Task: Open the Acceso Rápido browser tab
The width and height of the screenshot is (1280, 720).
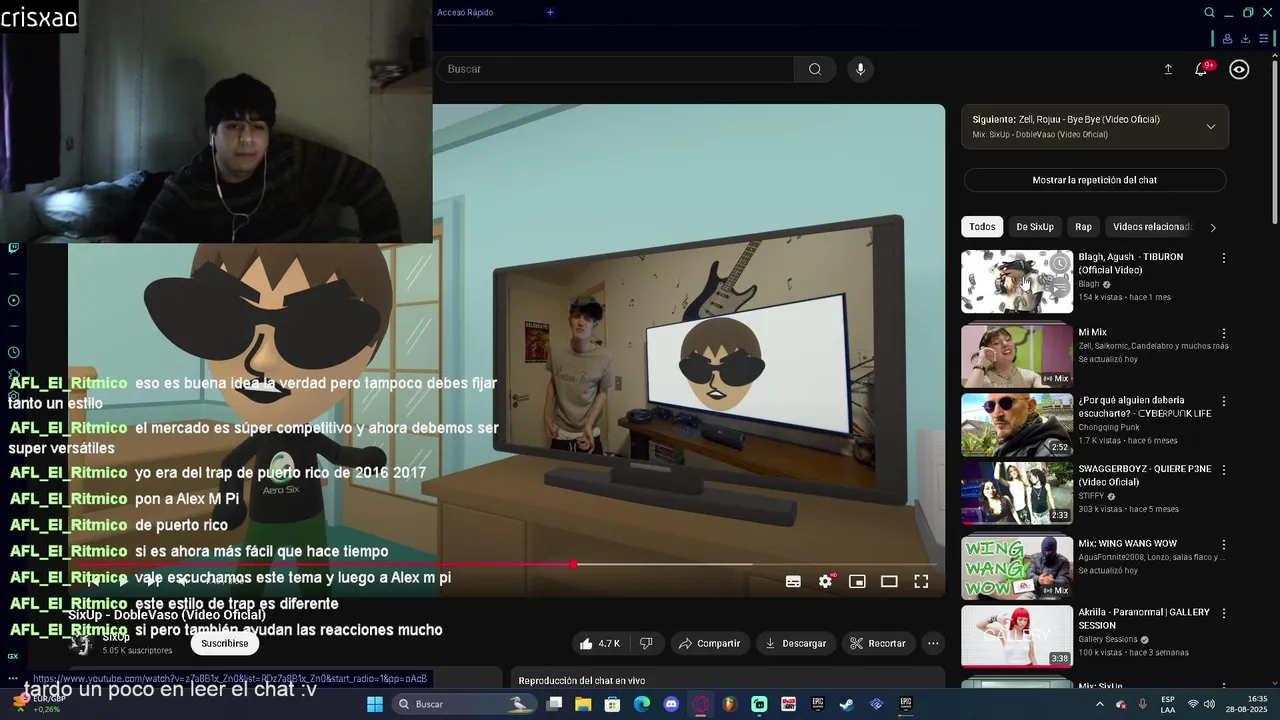Action: tap(465, 12)
